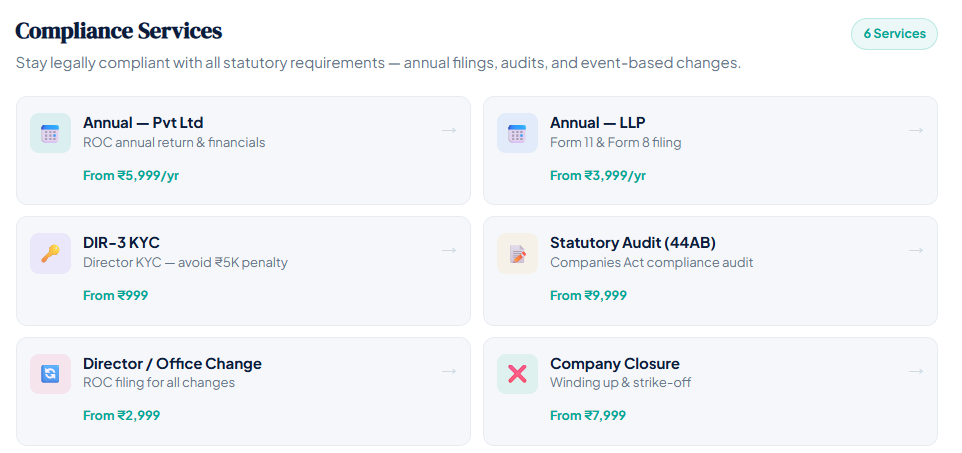Click the Company Closure heading
This screenshot has height=453, width=962.
tap(614, 364)
